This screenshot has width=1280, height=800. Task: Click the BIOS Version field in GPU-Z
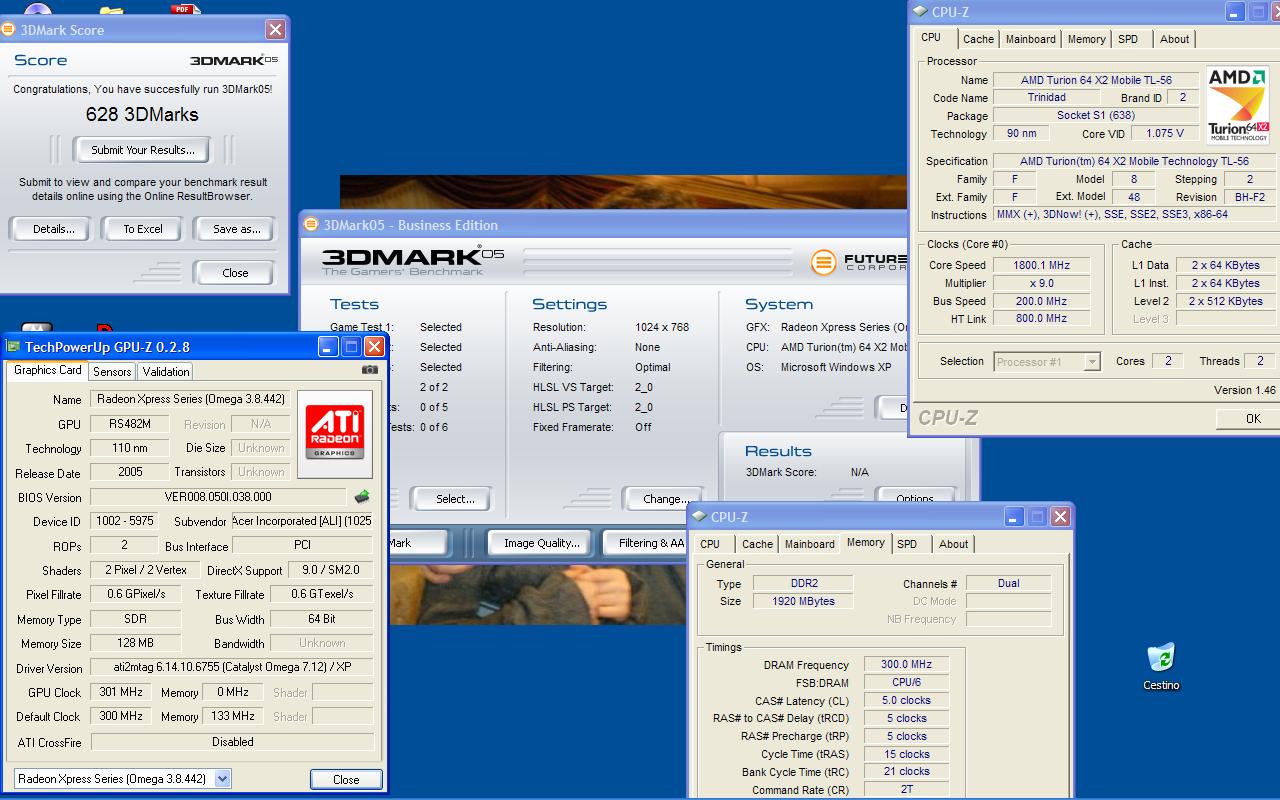218,497
